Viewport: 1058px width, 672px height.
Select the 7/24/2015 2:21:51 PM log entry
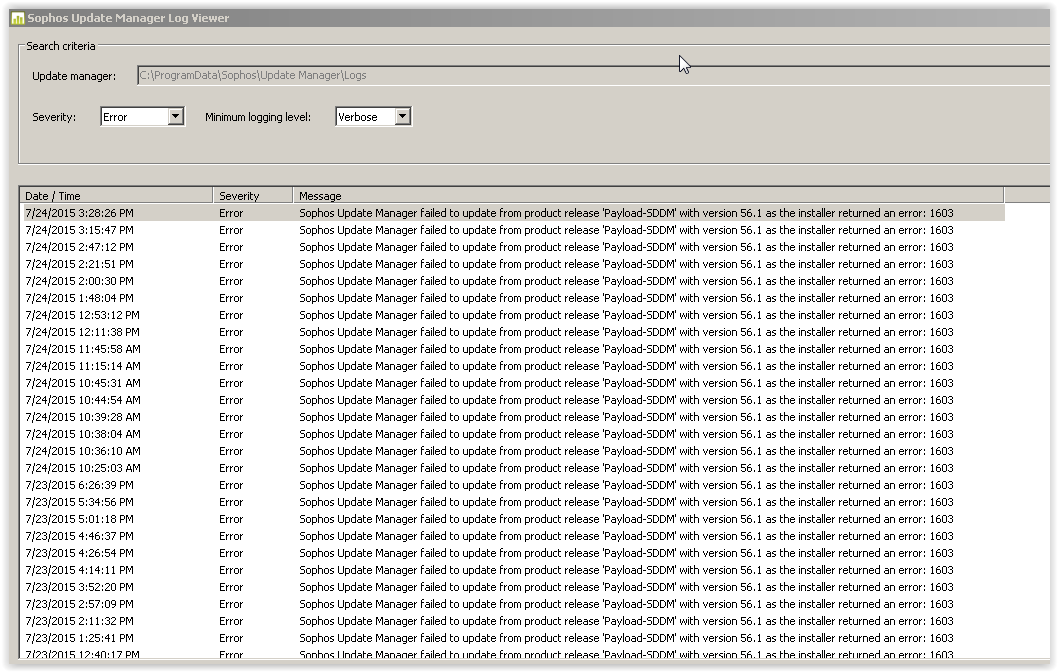[513, 264]
